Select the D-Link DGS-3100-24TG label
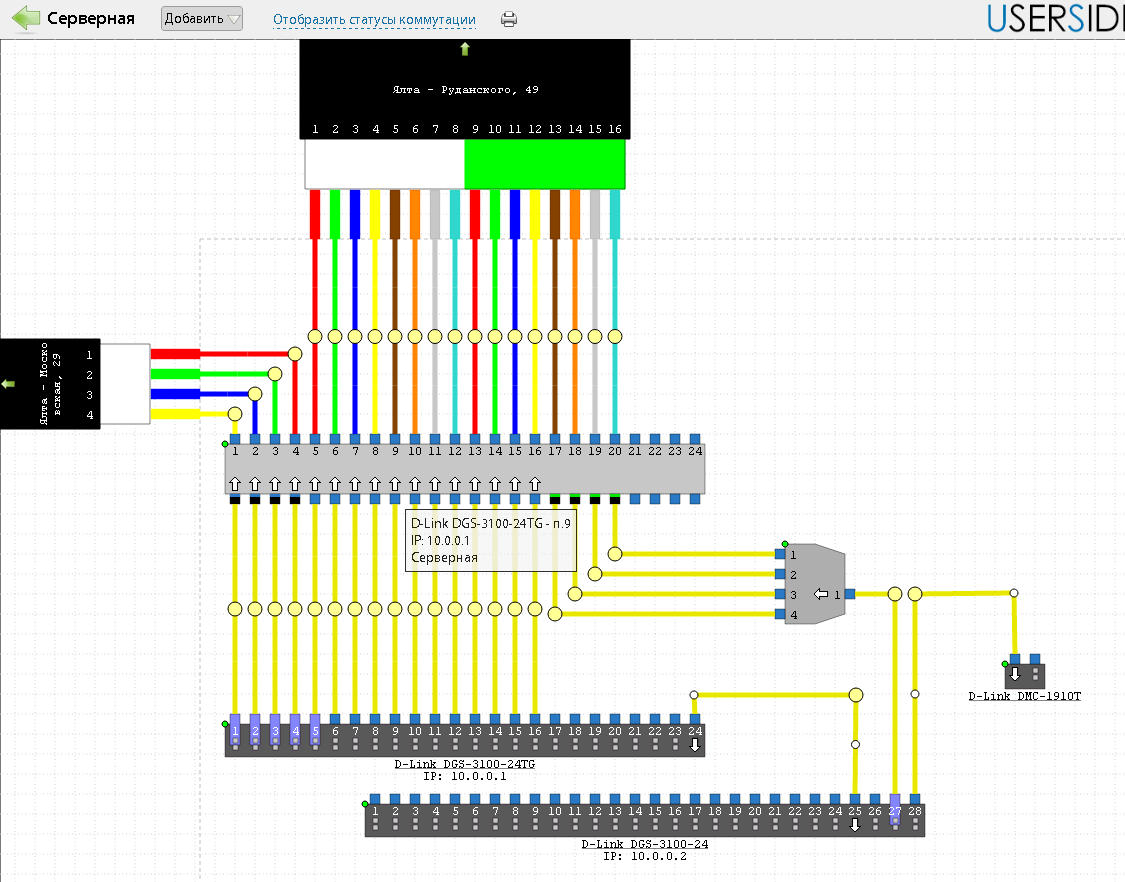 (x=465, y=764)
